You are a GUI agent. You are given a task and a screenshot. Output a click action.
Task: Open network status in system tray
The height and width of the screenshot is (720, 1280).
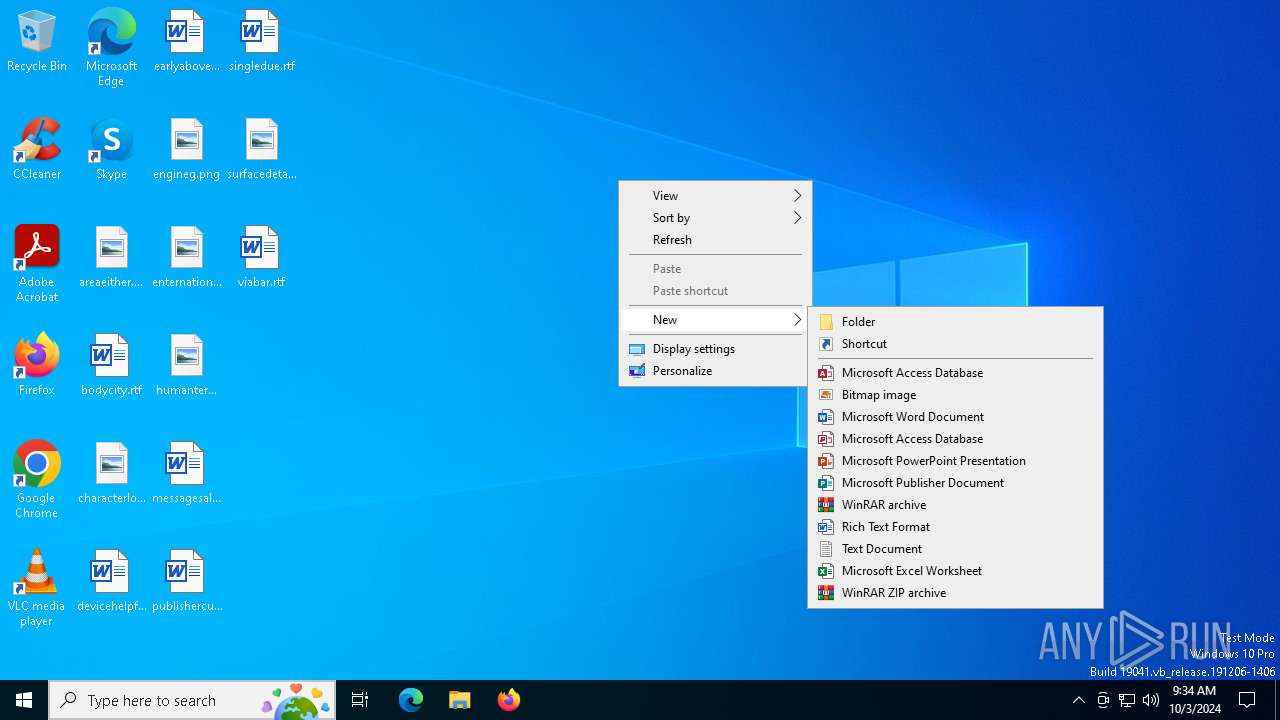(1127, 700)
